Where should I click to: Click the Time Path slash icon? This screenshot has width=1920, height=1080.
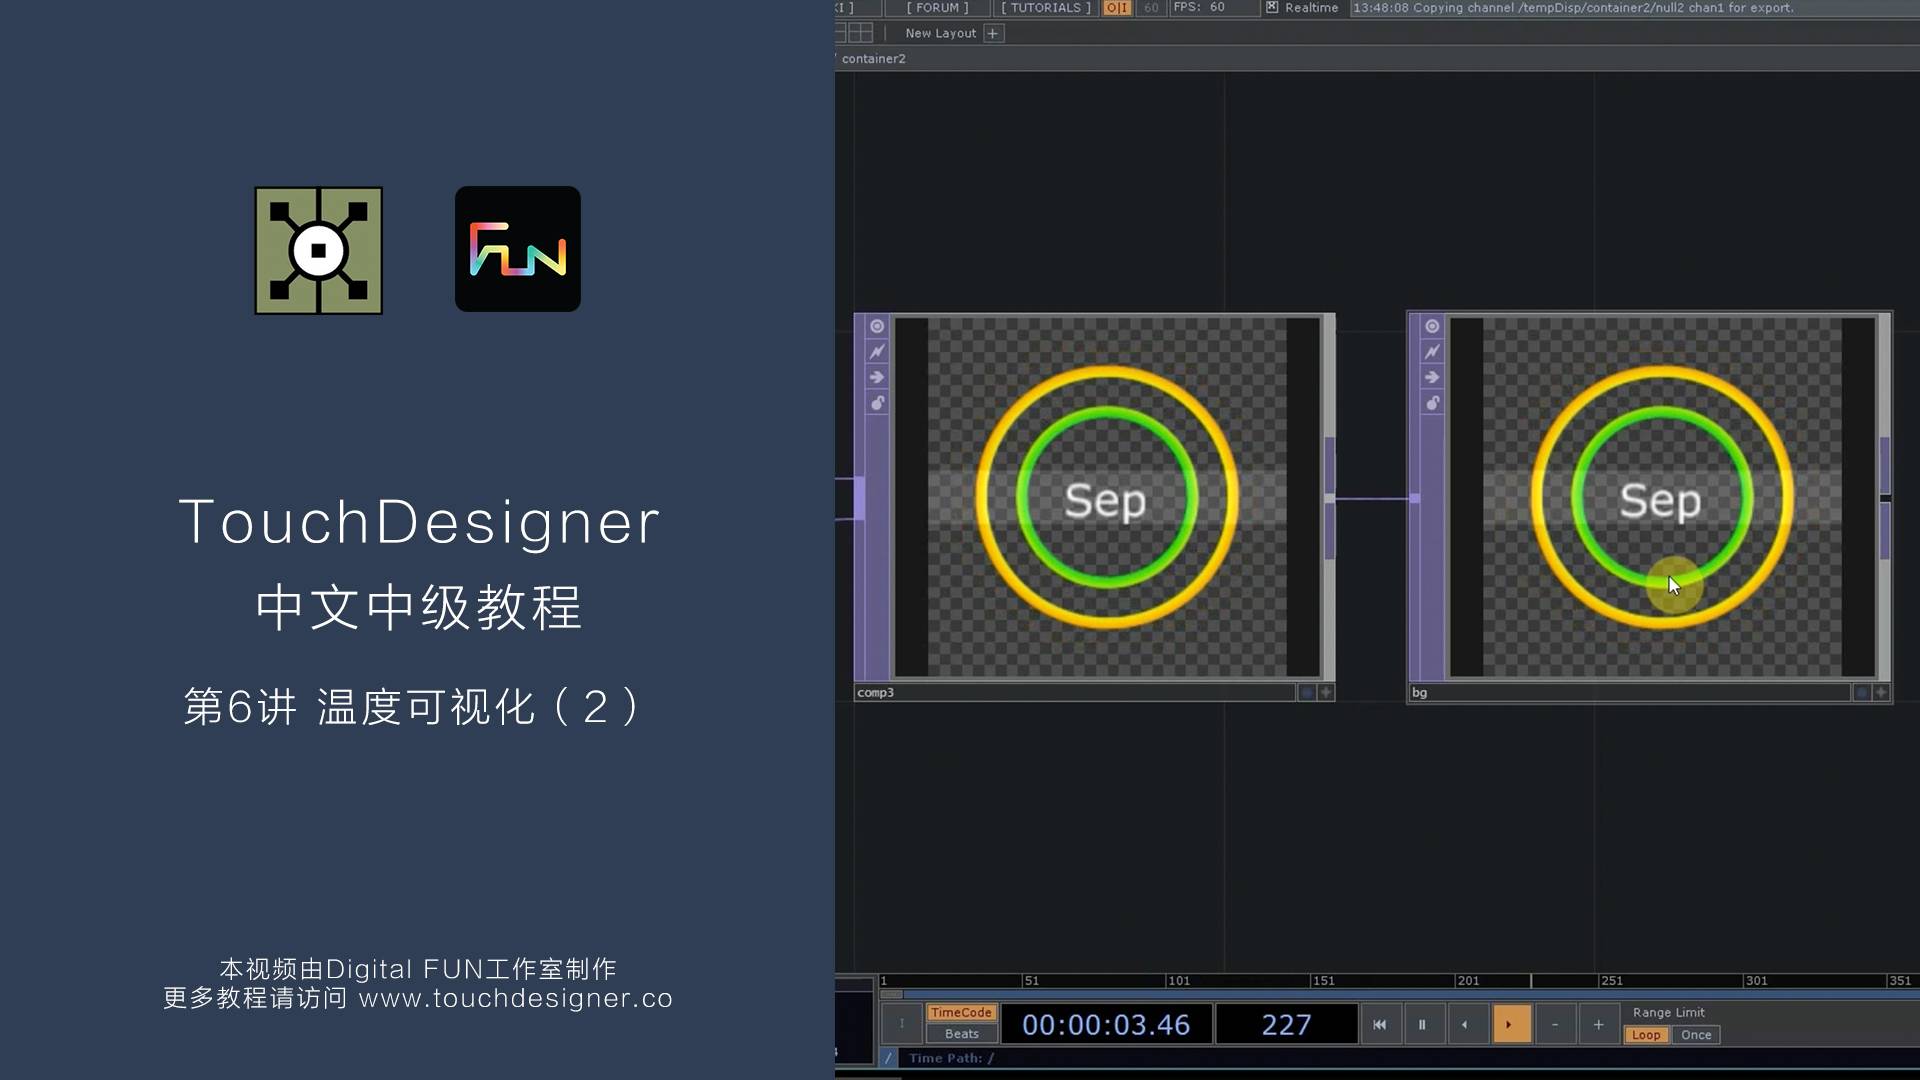click(889, 1058)
